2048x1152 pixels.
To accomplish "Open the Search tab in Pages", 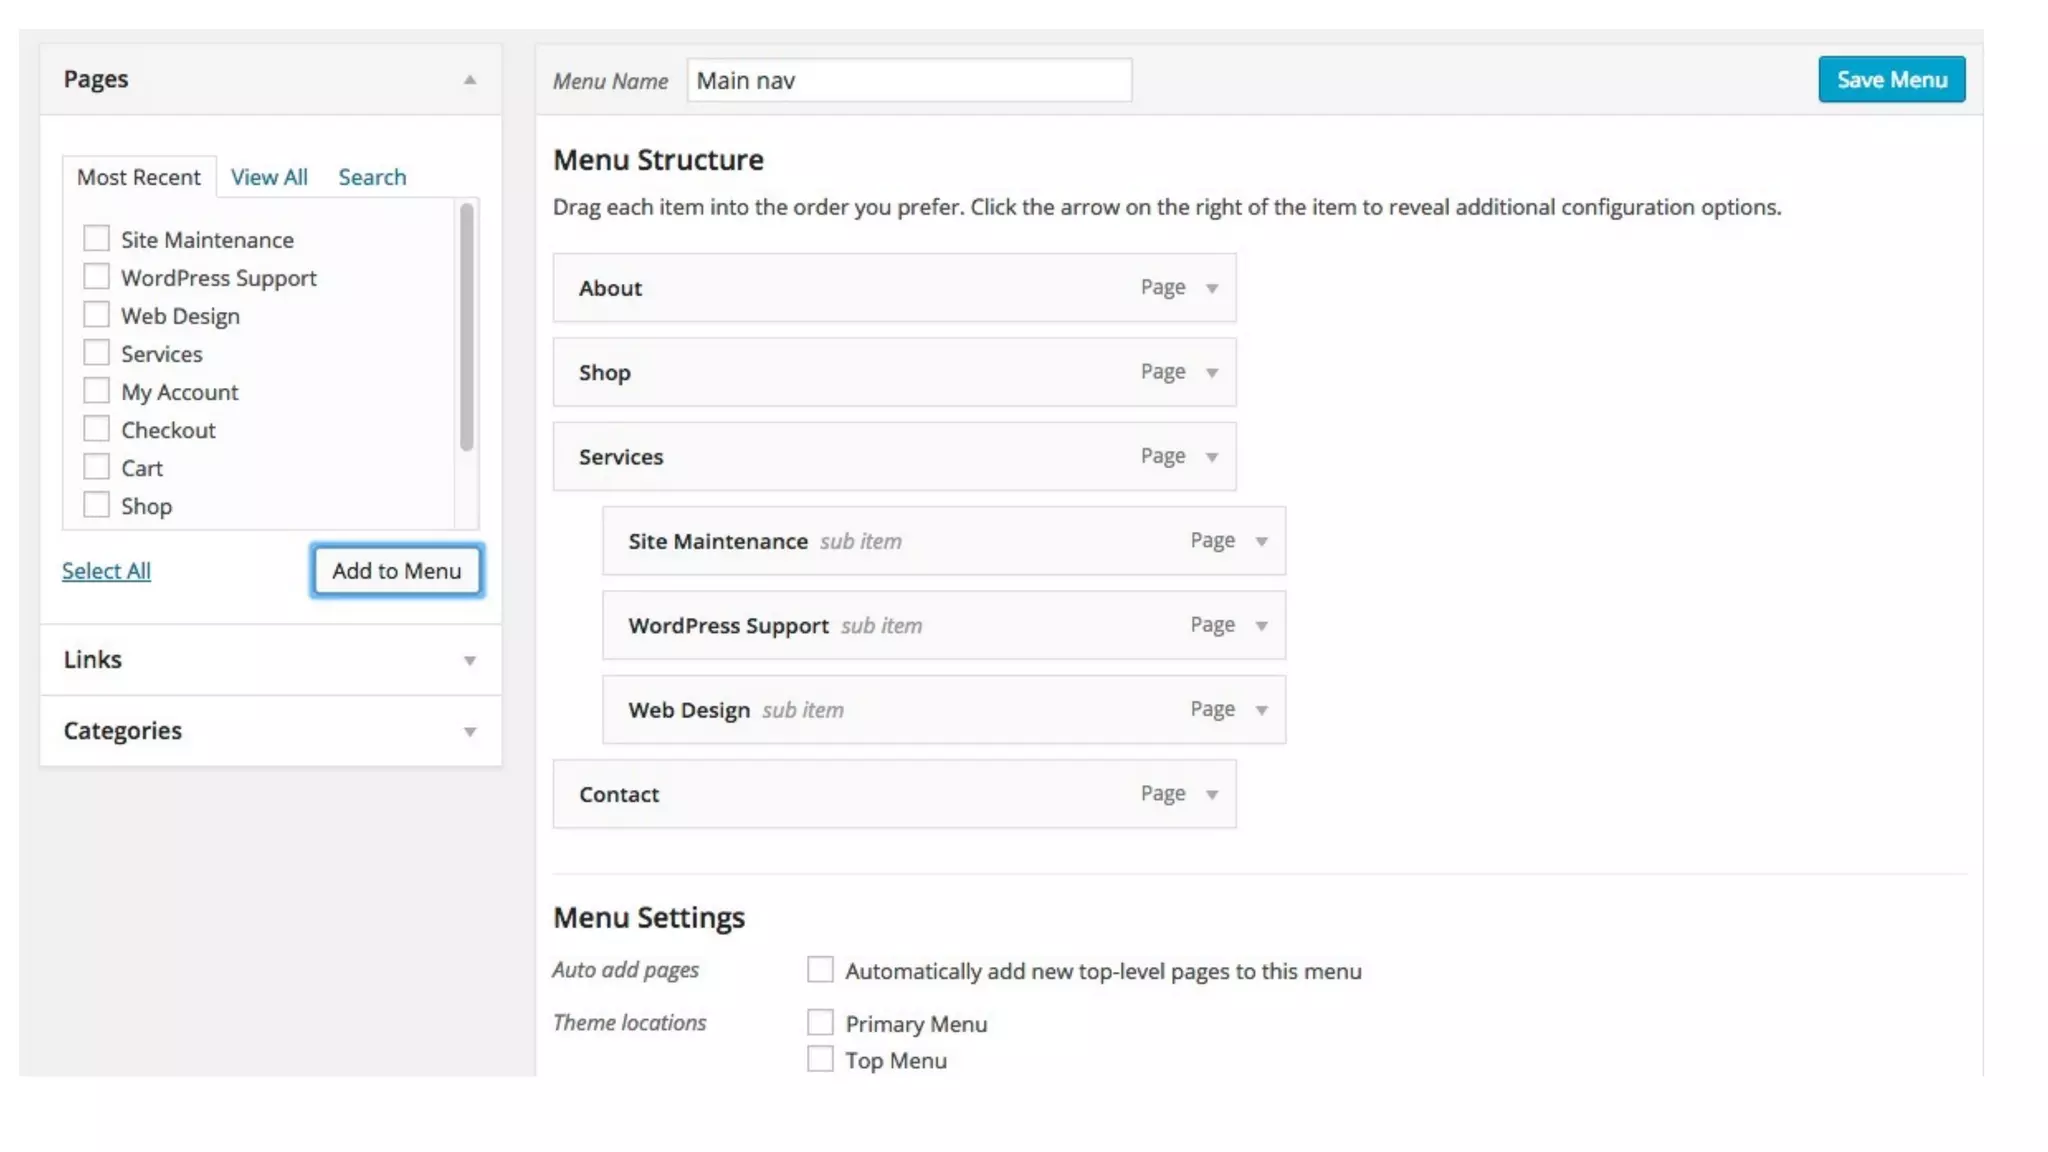I will pyautogui.click(x=372, y=177).
